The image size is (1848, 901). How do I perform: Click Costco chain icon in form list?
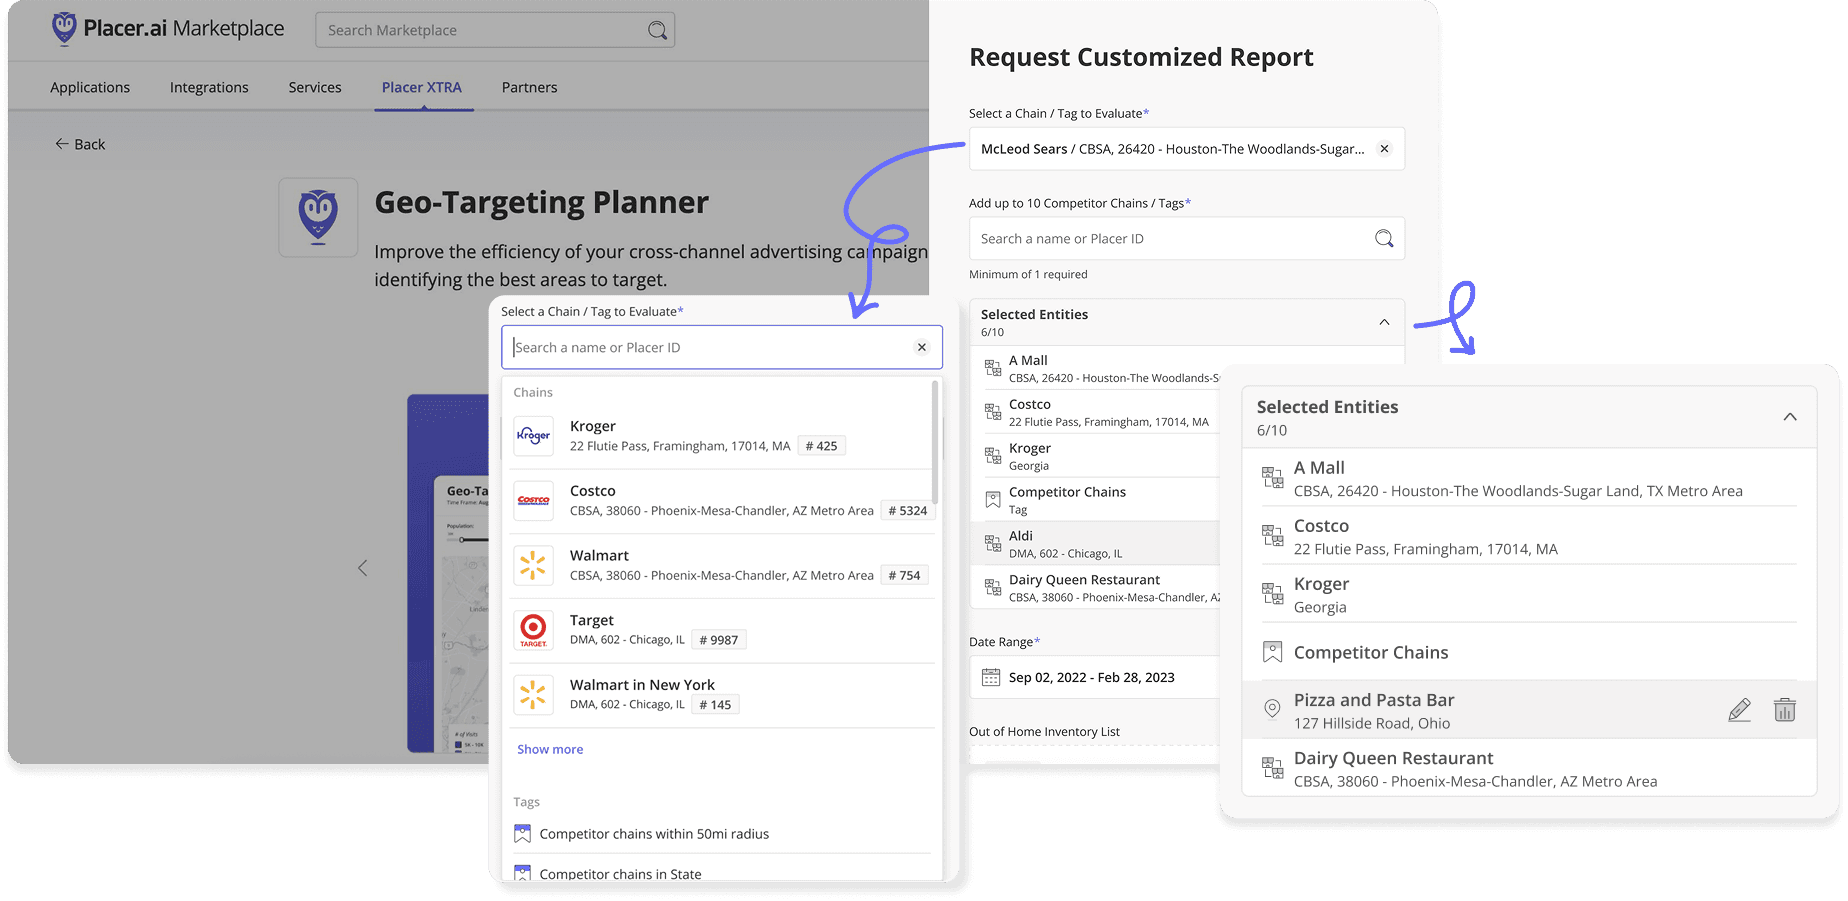click(993, 412)
